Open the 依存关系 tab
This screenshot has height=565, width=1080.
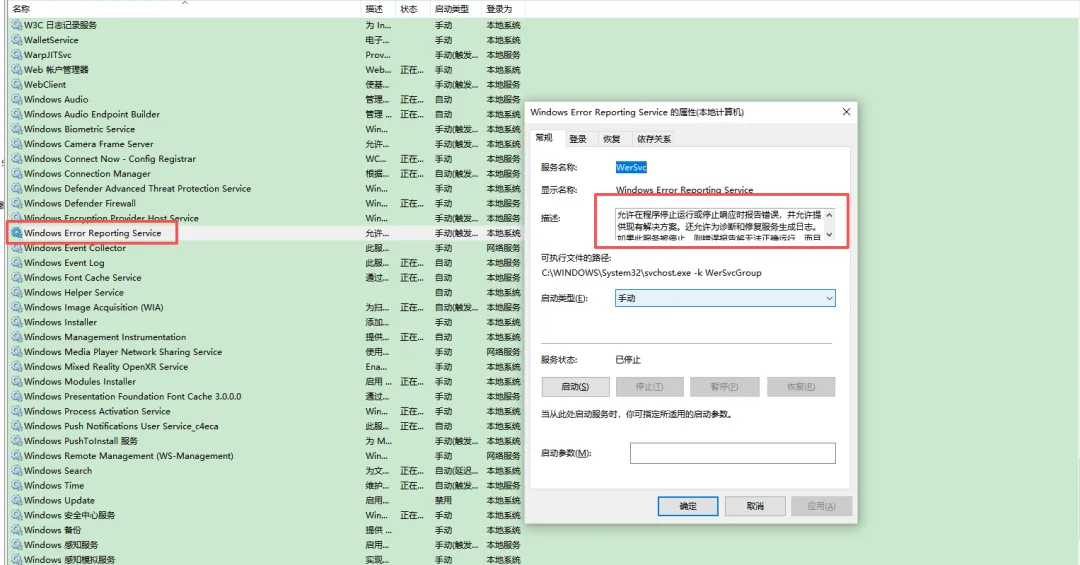[x=653, y=139]
